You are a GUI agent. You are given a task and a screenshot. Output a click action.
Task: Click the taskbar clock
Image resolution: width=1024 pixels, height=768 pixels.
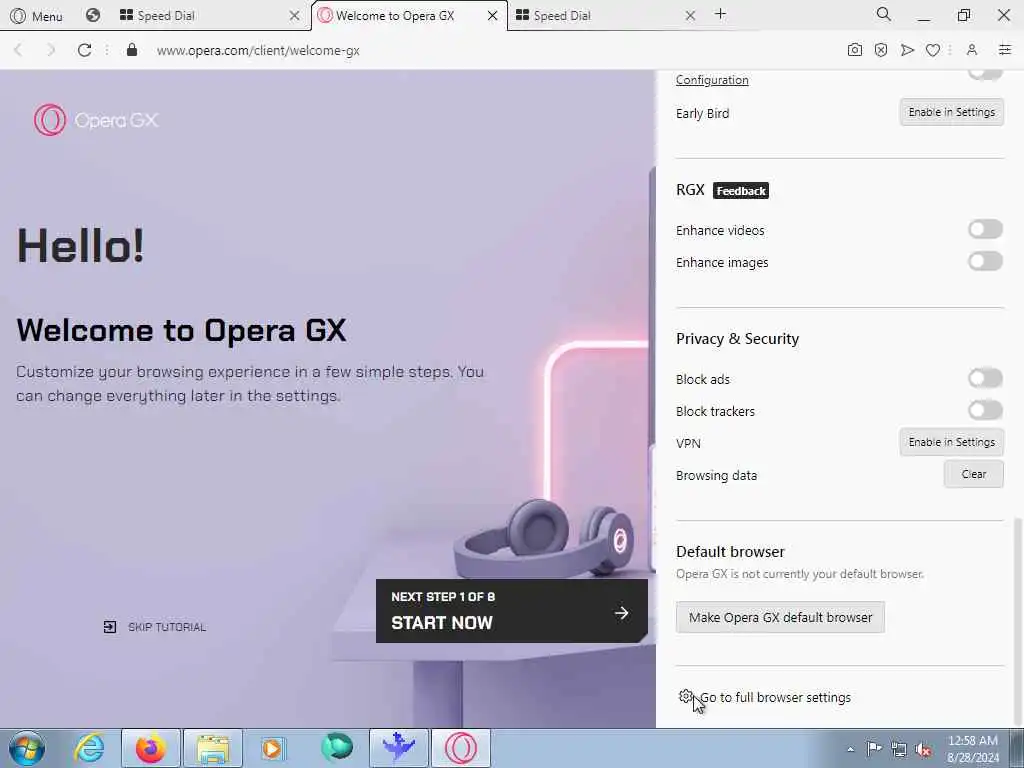click(972, 748)
